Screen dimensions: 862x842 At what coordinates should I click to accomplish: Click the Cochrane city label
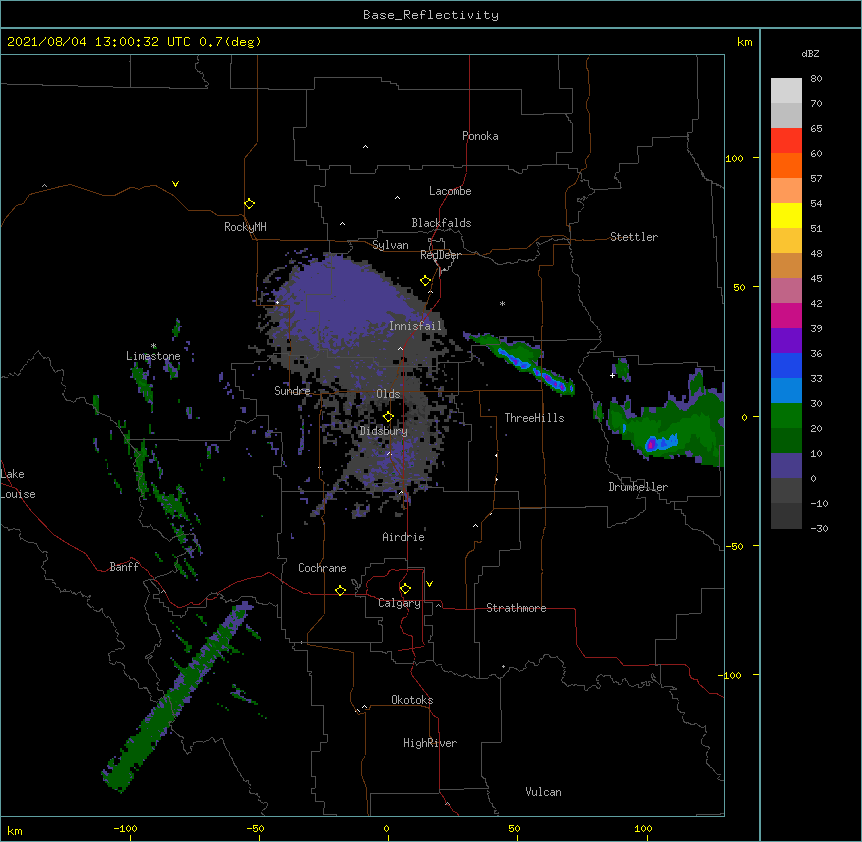click(x=322, y=568)
